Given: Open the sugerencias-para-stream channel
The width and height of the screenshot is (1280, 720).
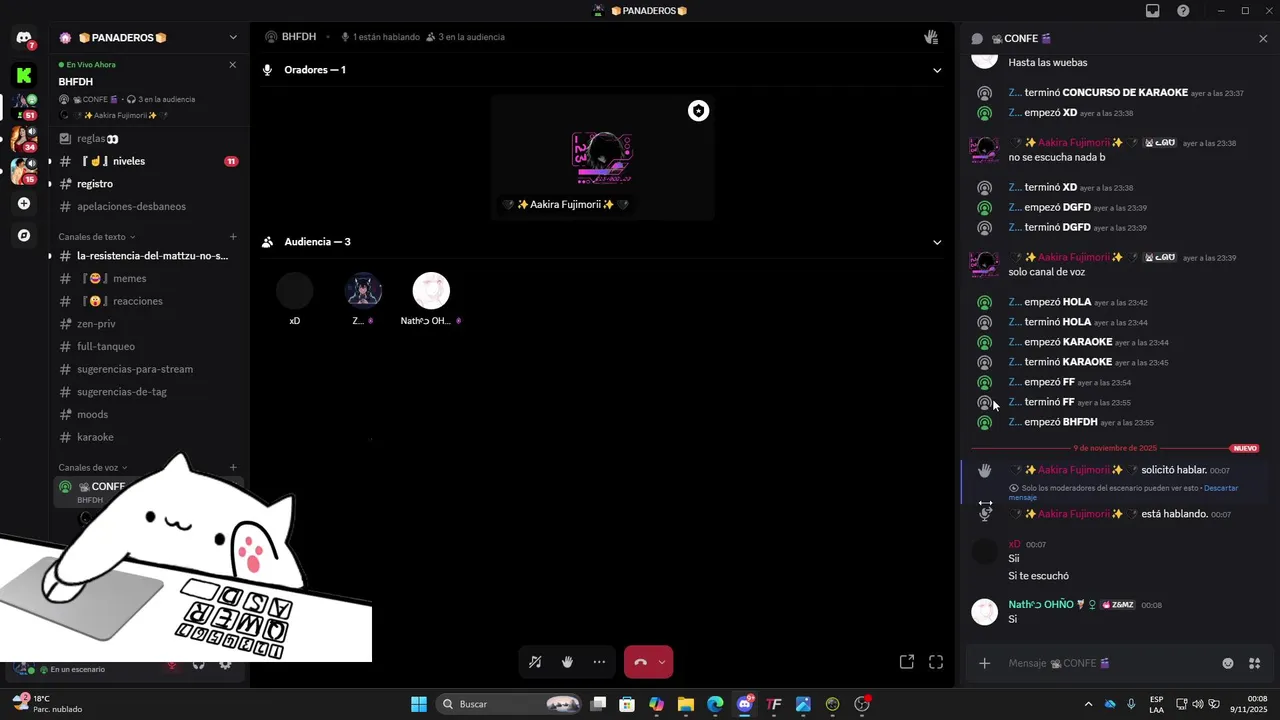Looking at the screenshot, I should coord(148,369).
